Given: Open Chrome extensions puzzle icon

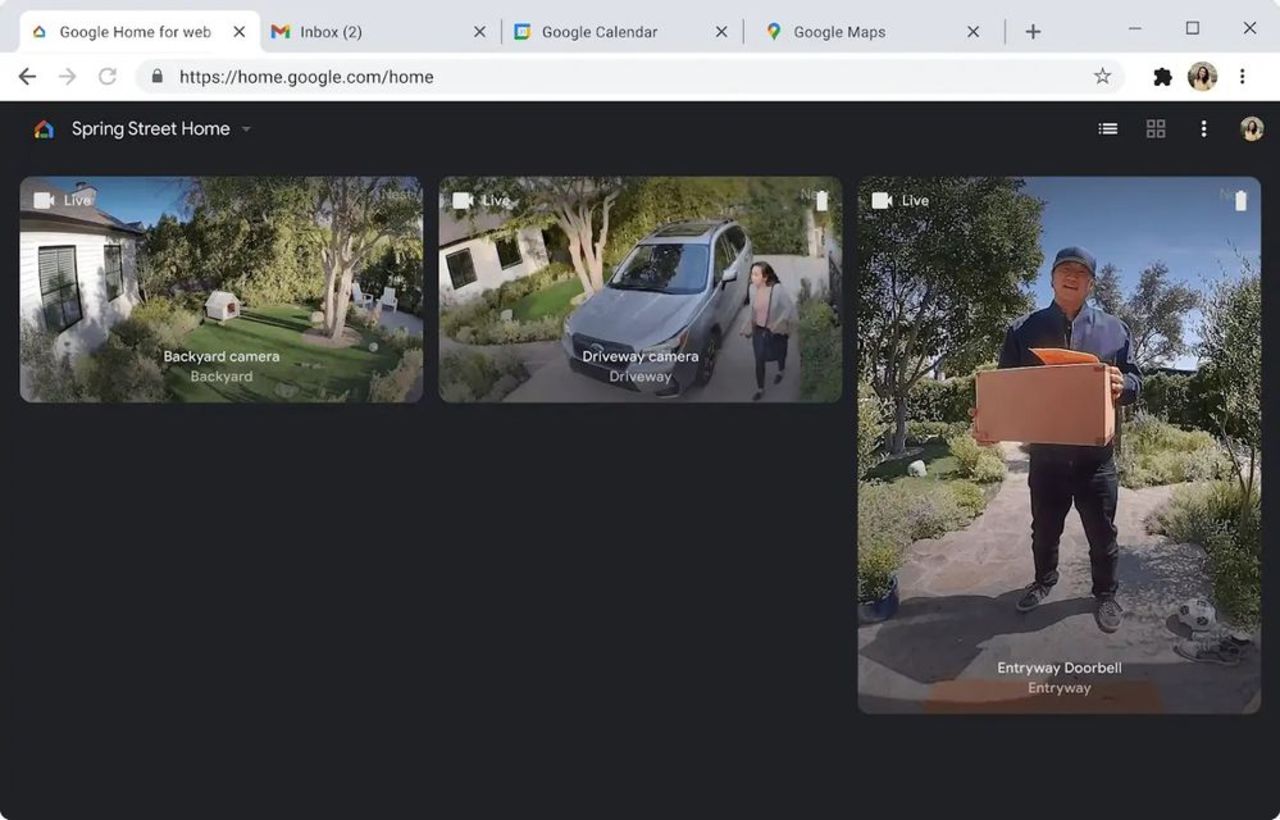Looking at the screenshot, I should tap(1162, 76).
